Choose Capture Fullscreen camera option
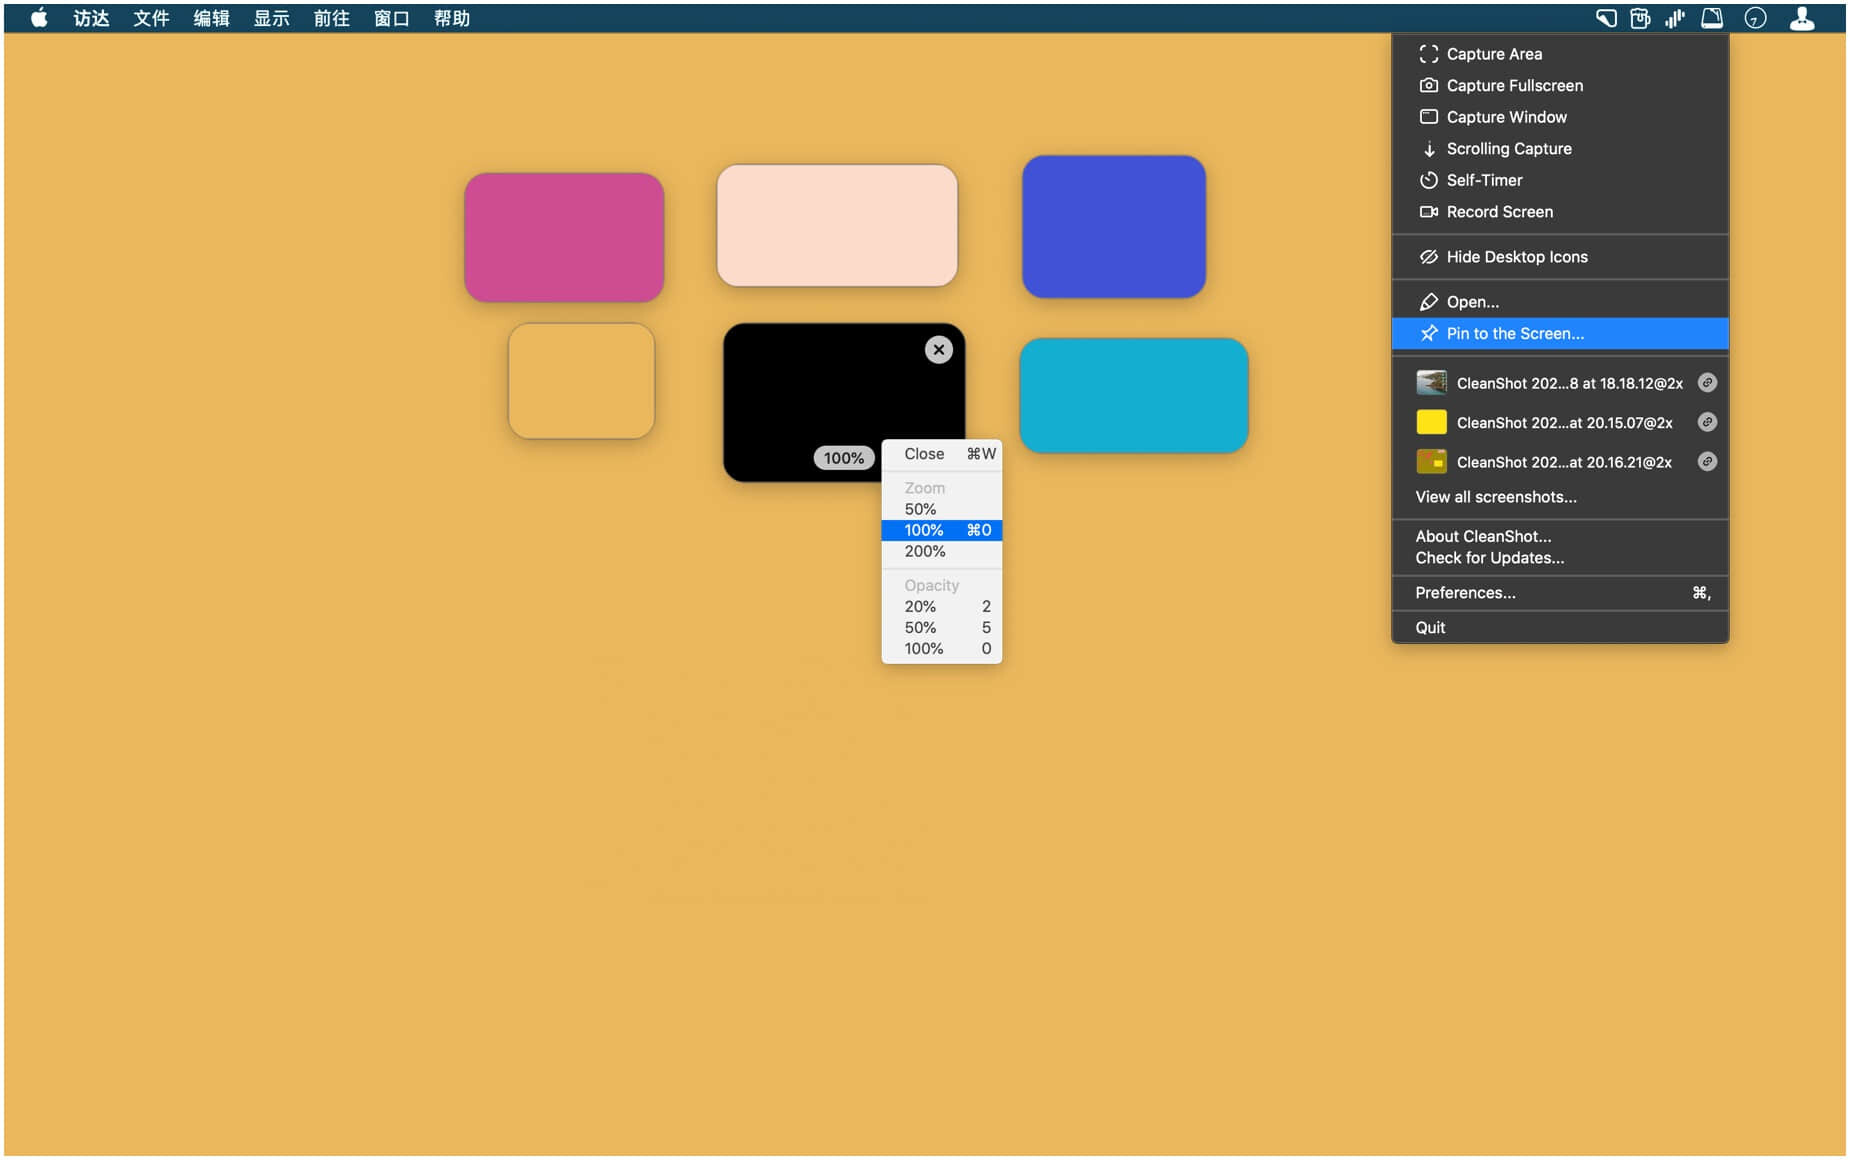1850x1160 pixels. [1513, 86]
